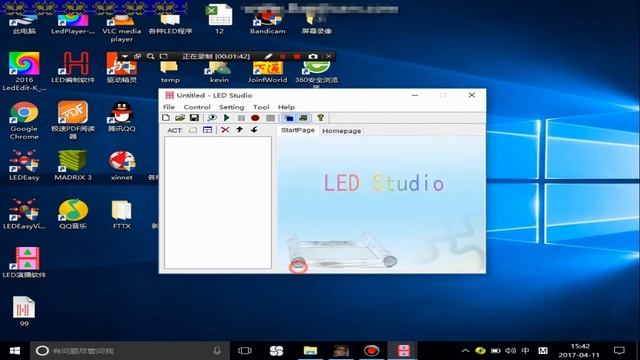Open the File menu

[169, 107]
